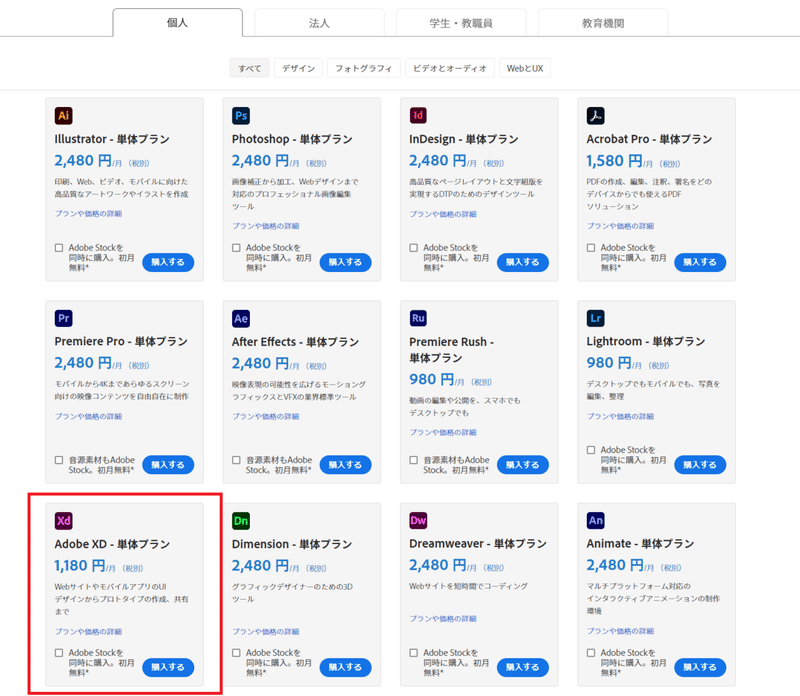Click the Dimension app icon

click(239, 520)
